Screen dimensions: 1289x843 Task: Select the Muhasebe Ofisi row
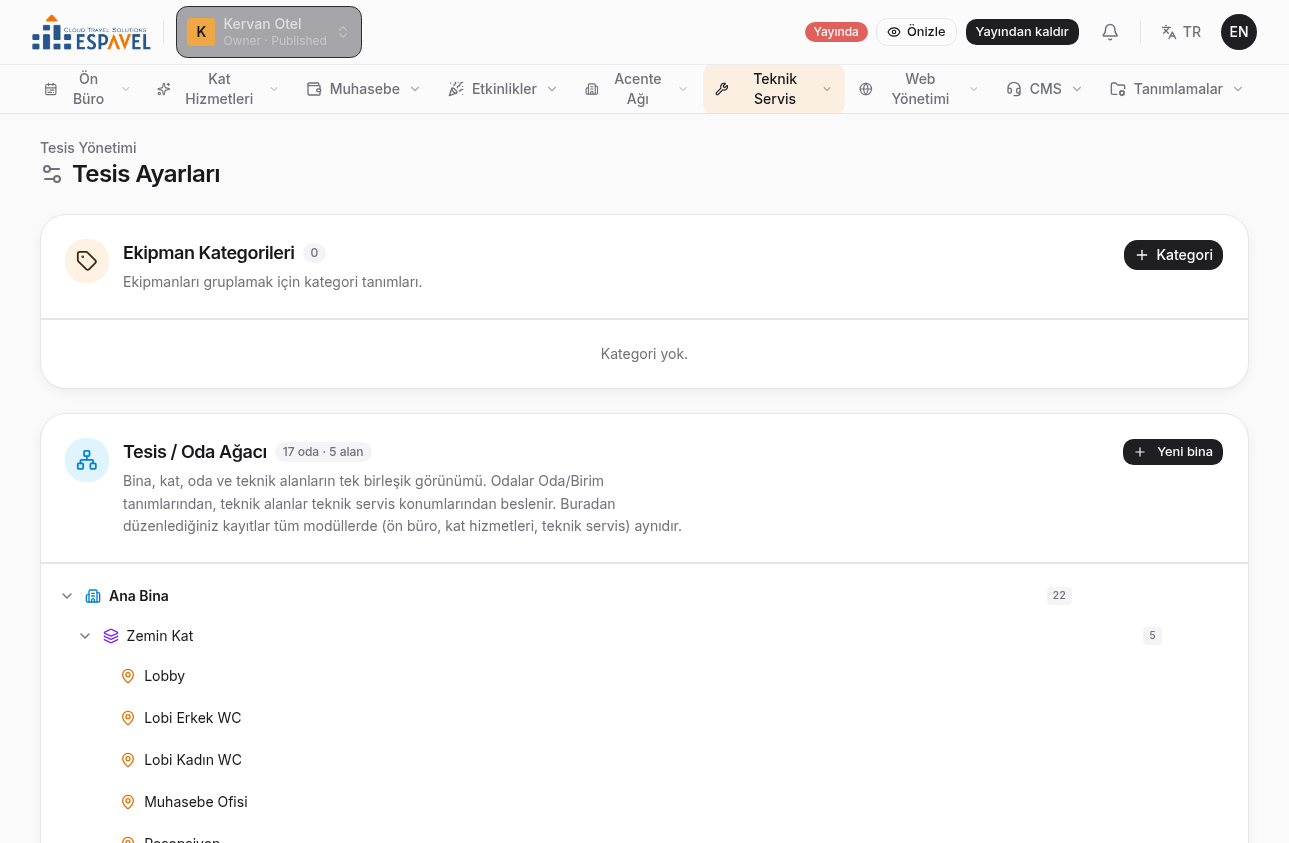pos(644,802)
